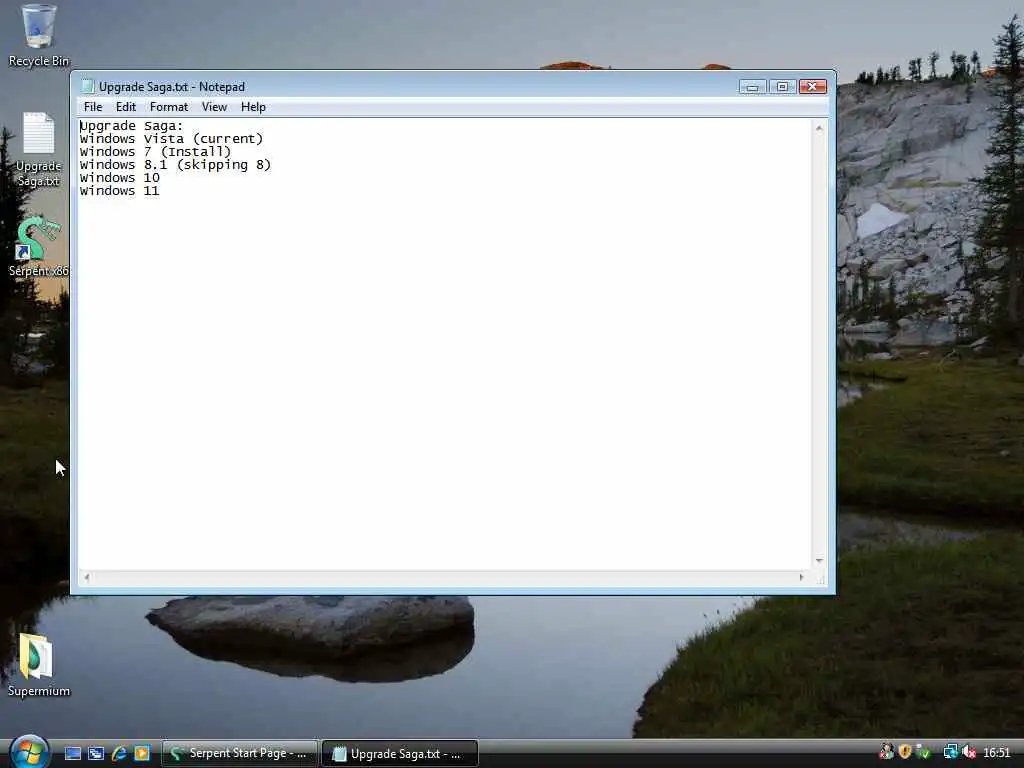
Task: Open the Recycle Bin desktop icon
Action: tap(38, 35)
